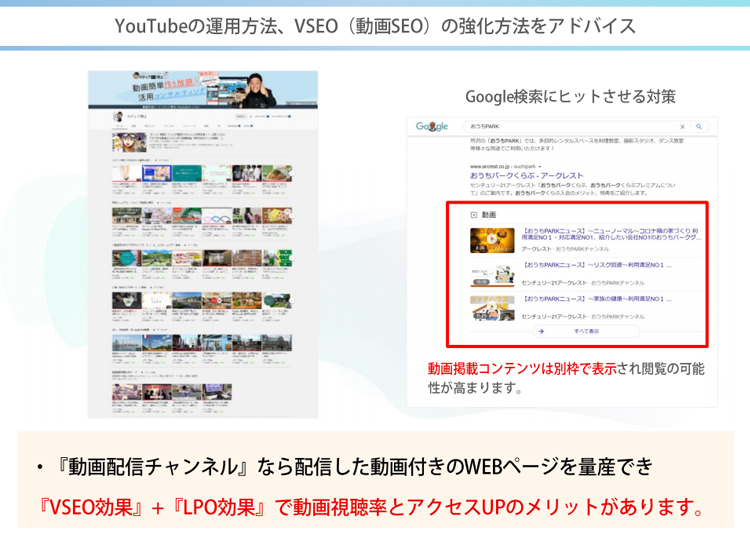Click the search box containing おうちPARK
Viewport: 750px width, 535px height.
[586, 127]
